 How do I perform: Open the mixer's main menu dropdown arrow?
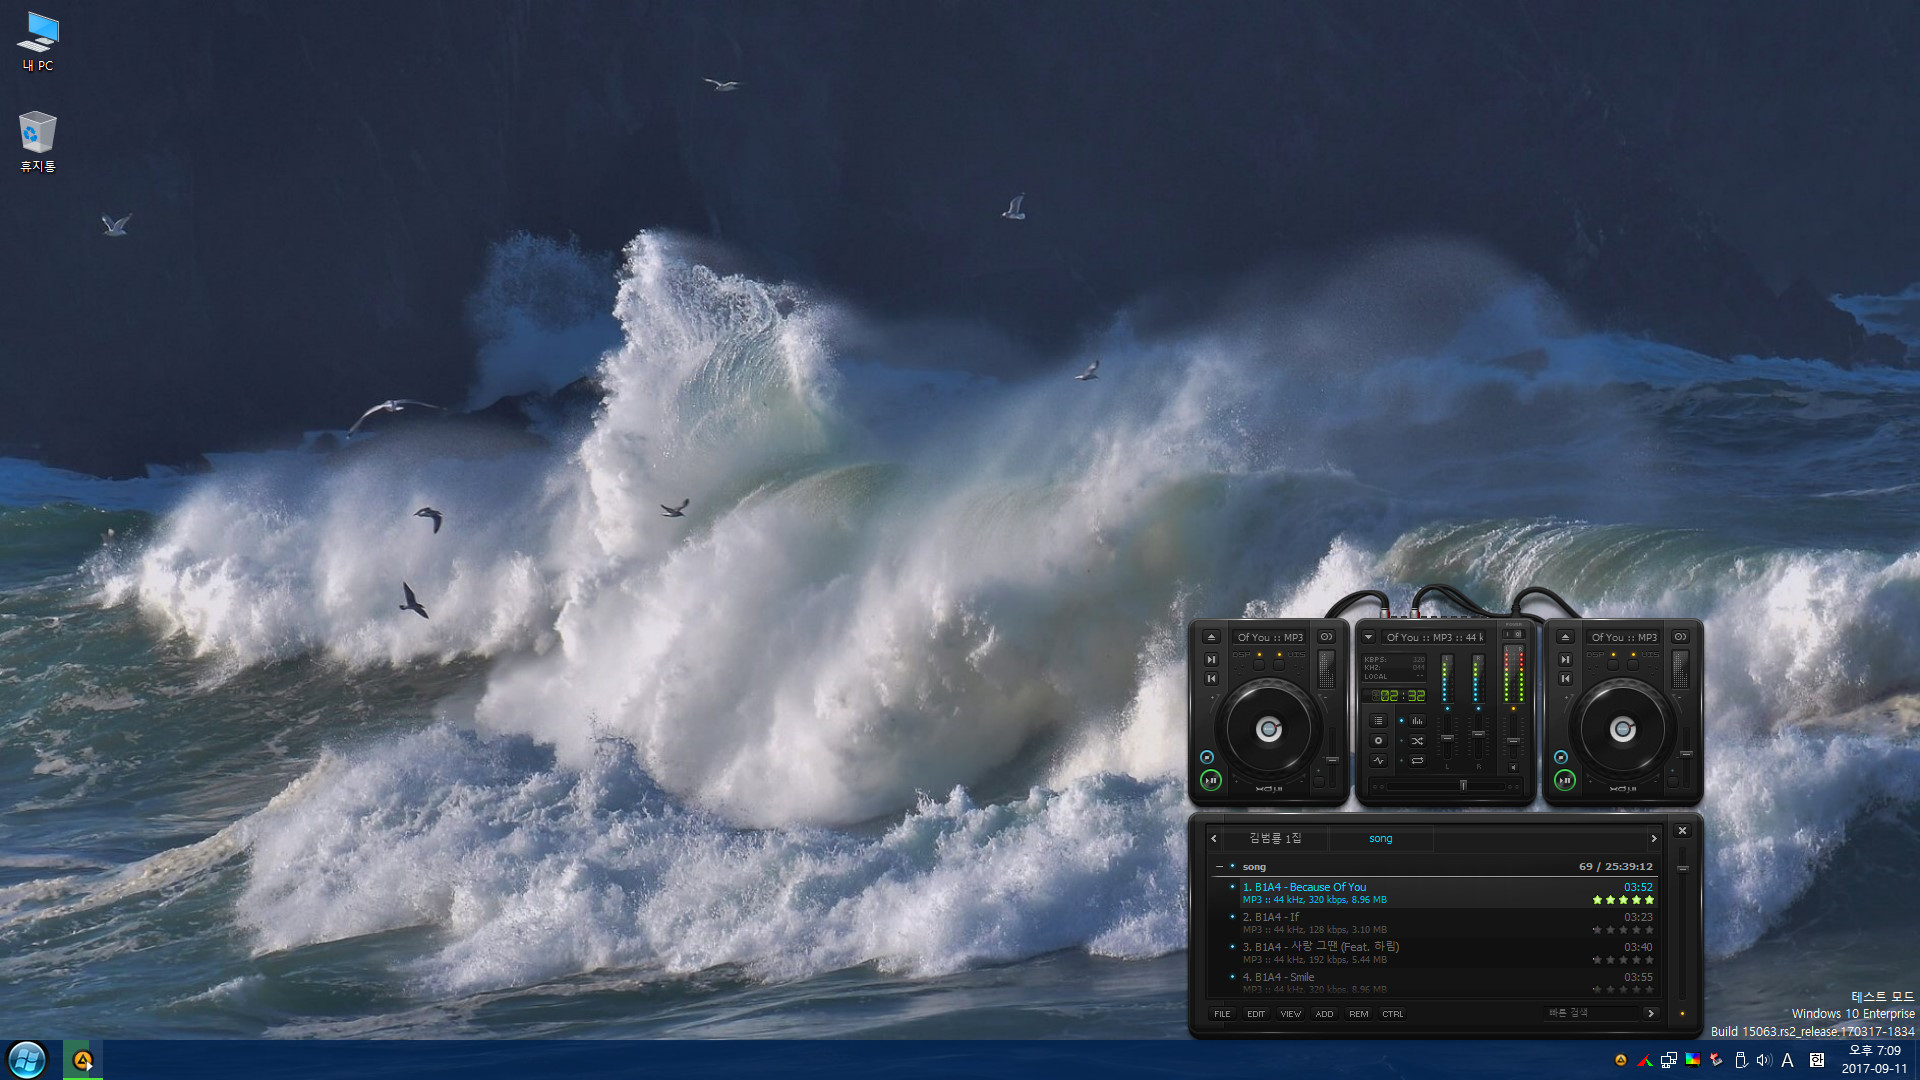click(1368, 637)
